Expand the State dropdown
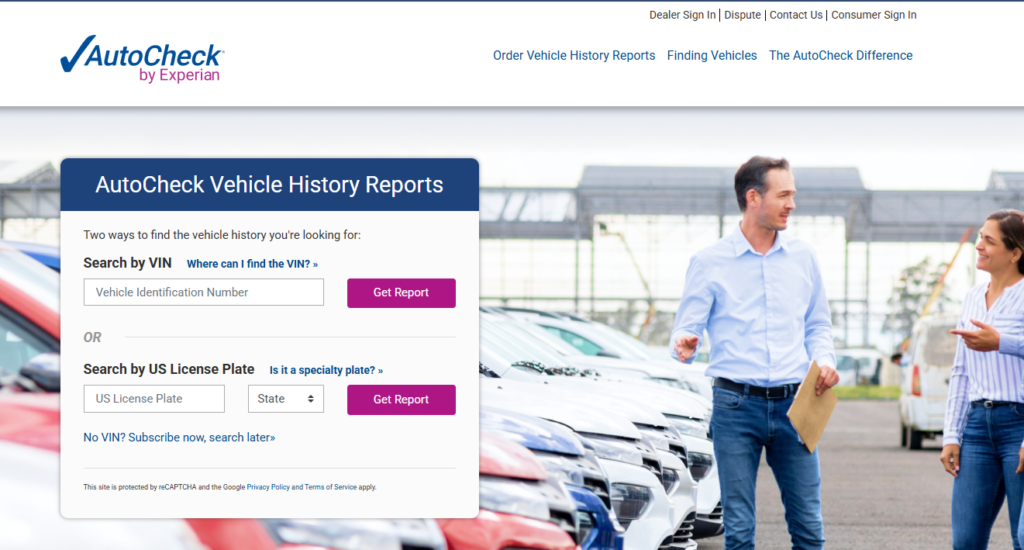 click(285, 398)
